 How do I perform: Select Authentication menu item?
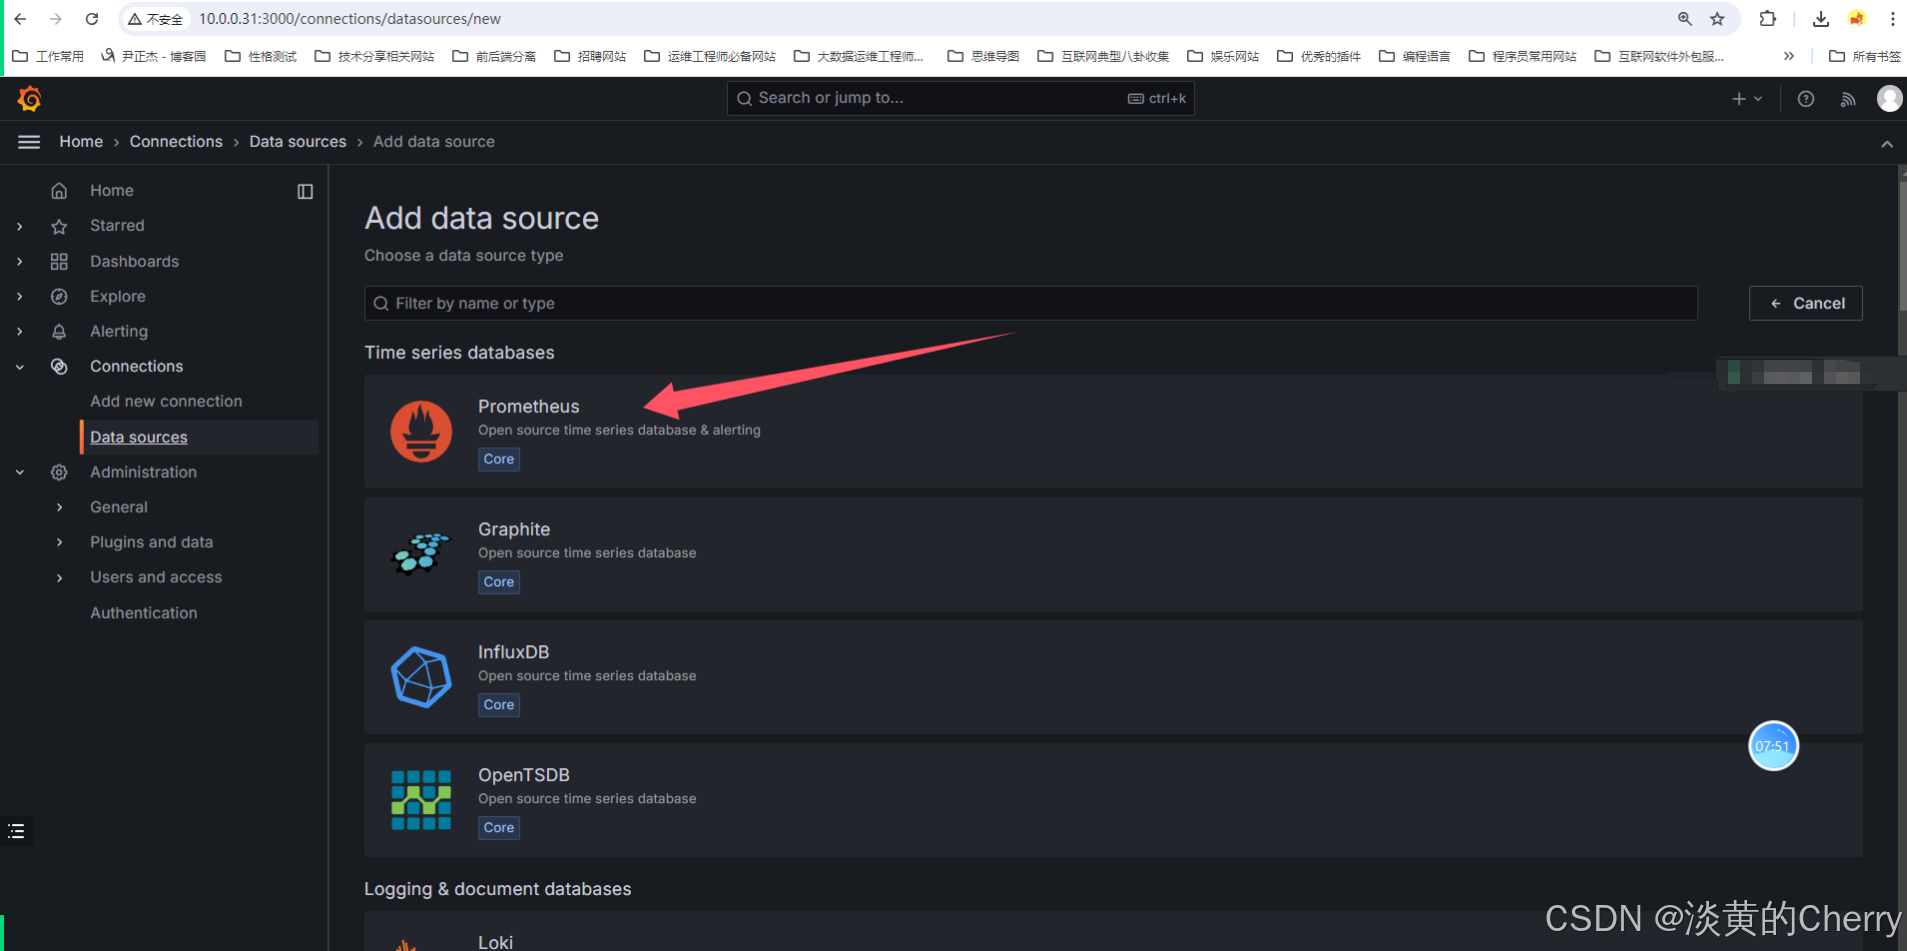pos(144,613)
